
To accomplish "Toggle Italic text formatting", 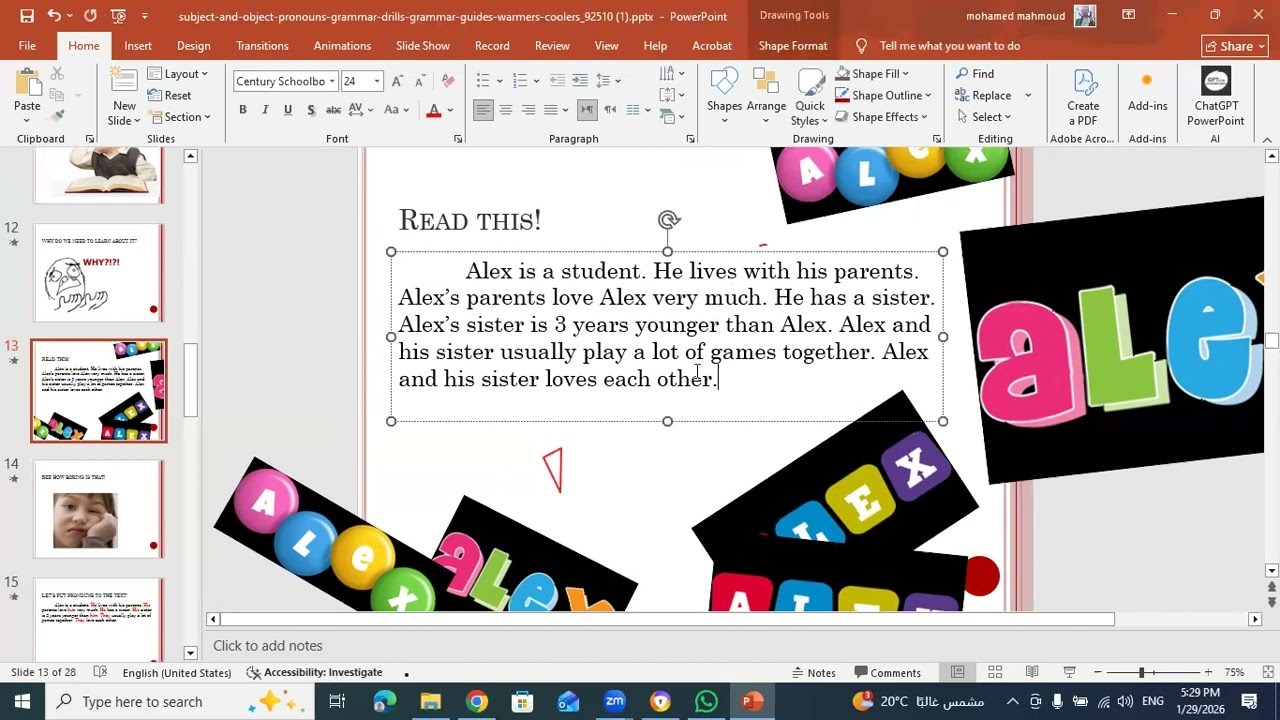I will [265, 110].
